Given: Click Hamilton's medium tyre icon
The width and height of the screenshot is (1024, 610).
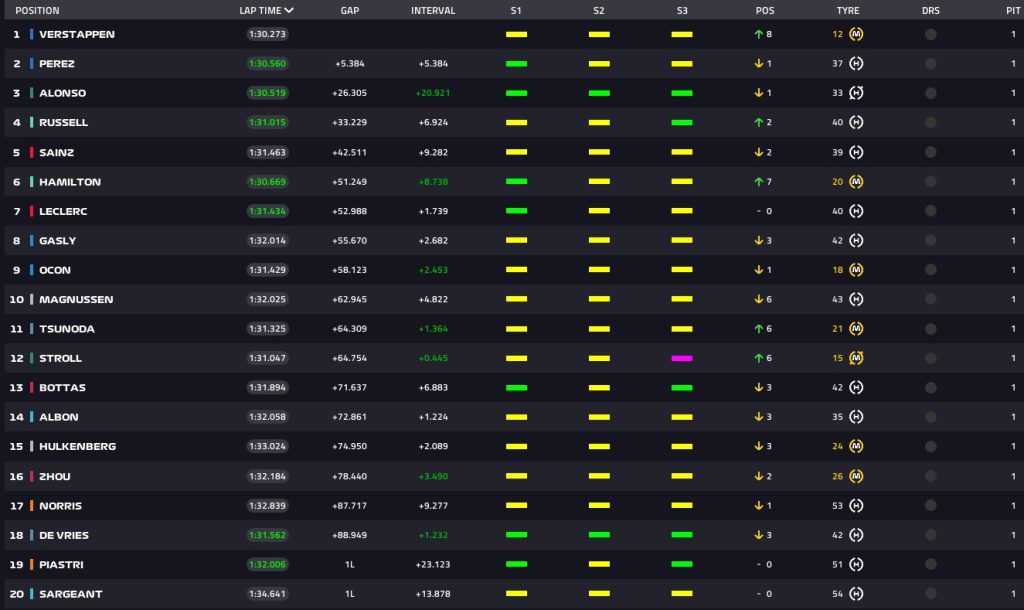Looking at the screenshot, I should [856, 181].
